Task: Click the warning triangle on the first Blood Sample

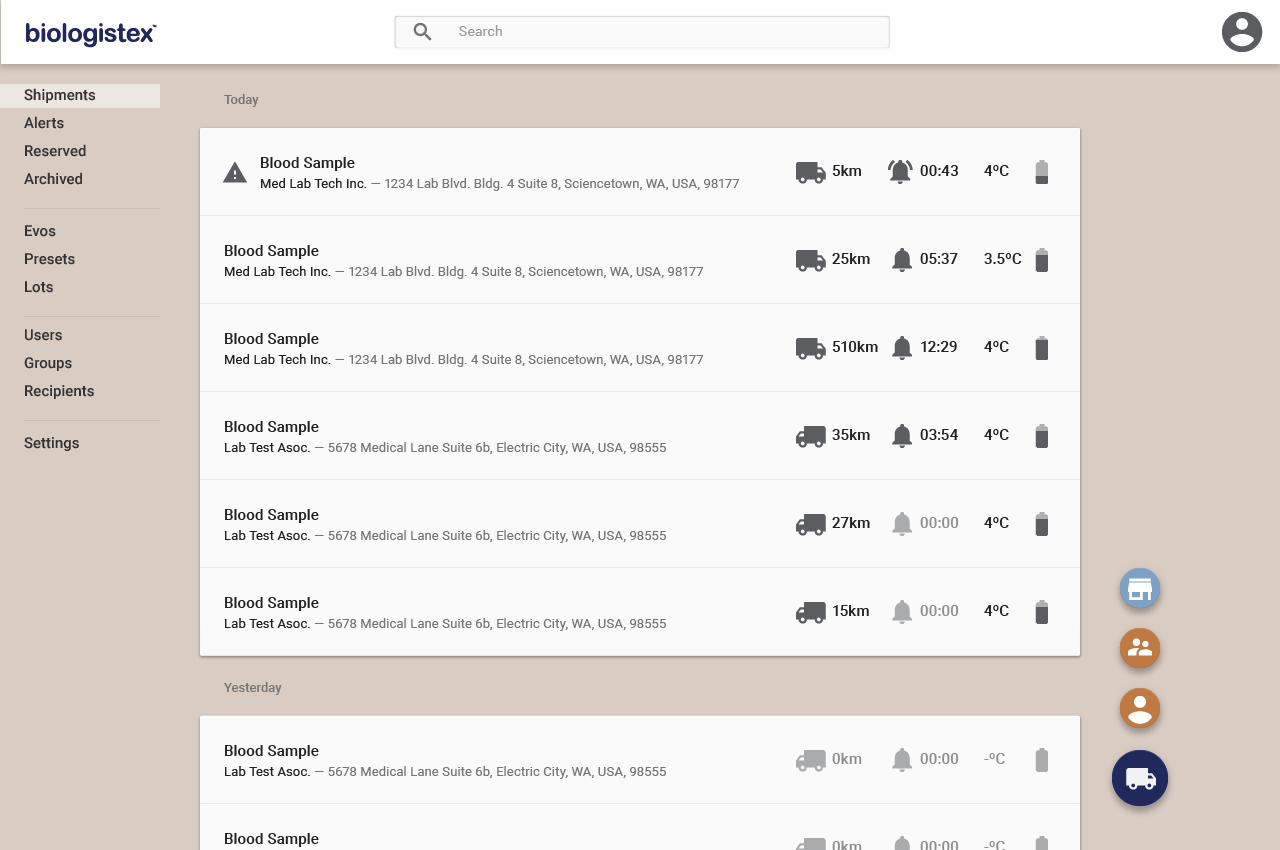Action: (235, 171)
